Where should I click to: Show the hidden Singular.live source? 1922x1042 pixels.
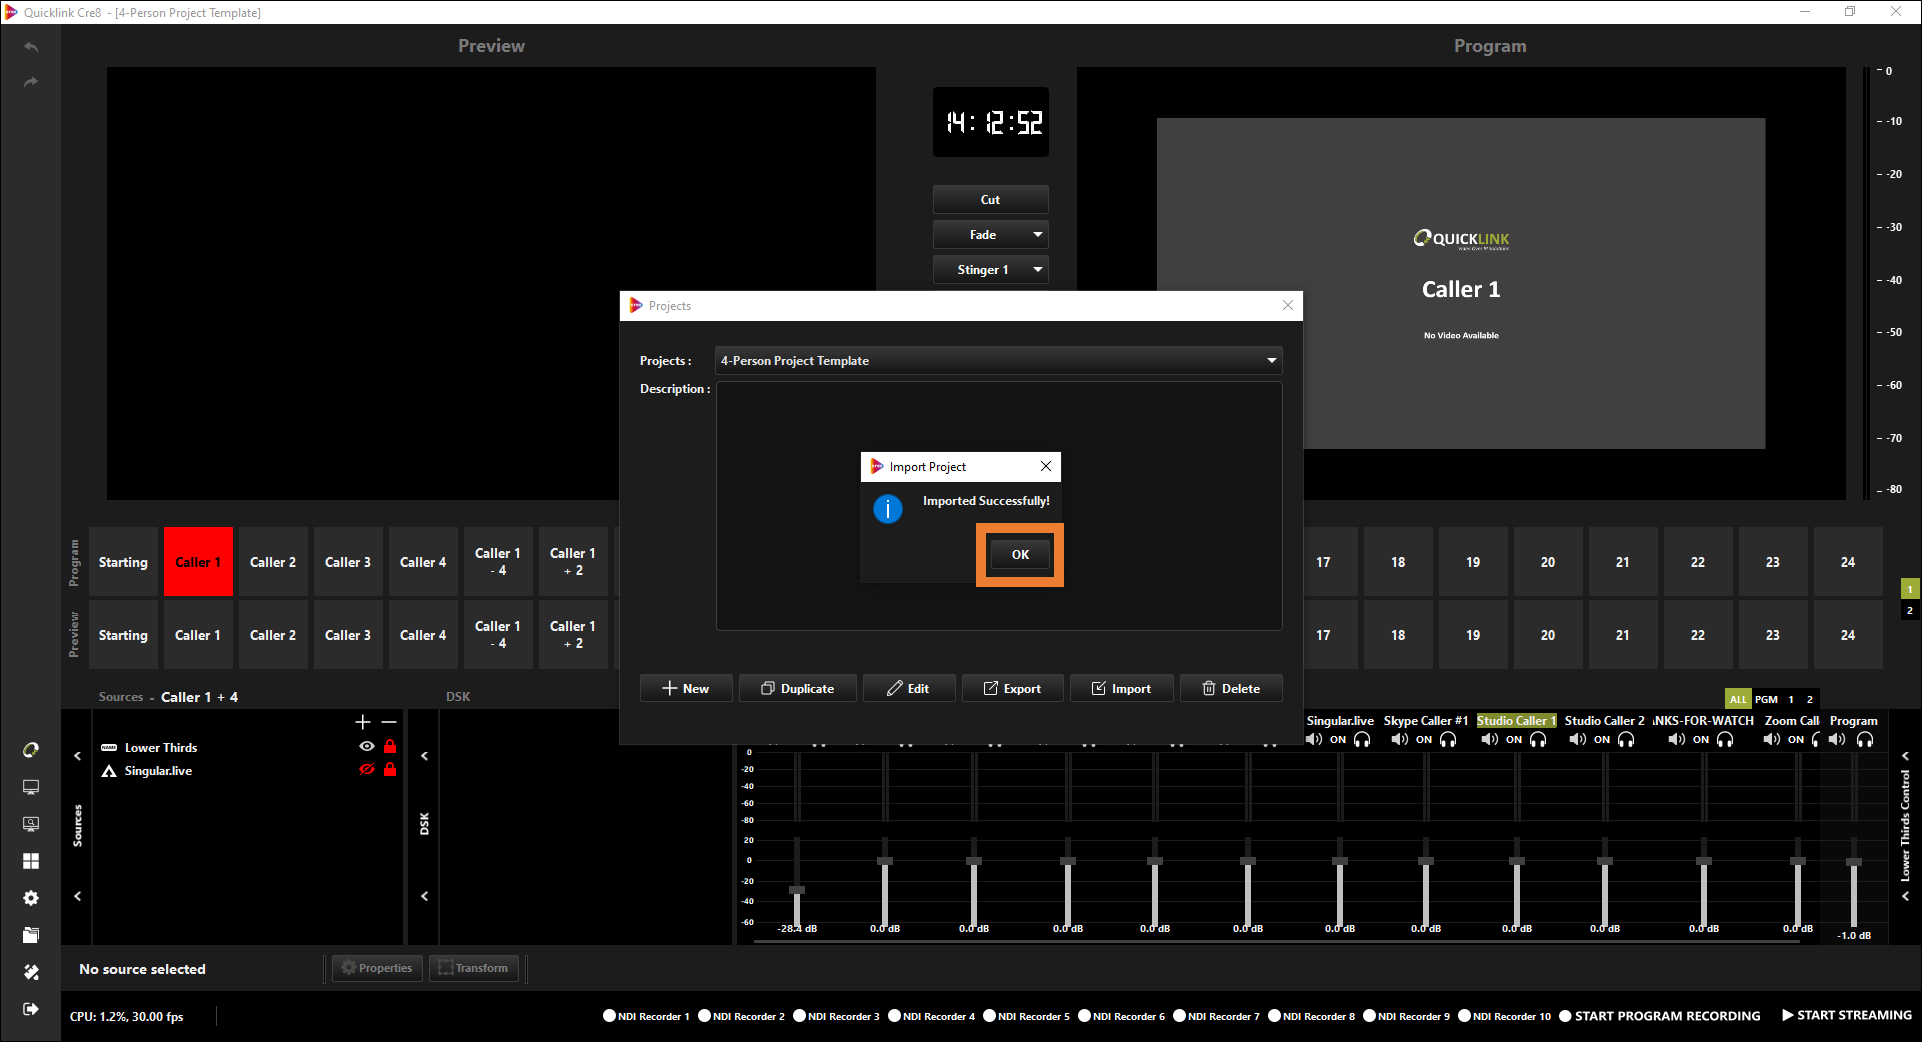pos(367,770)
